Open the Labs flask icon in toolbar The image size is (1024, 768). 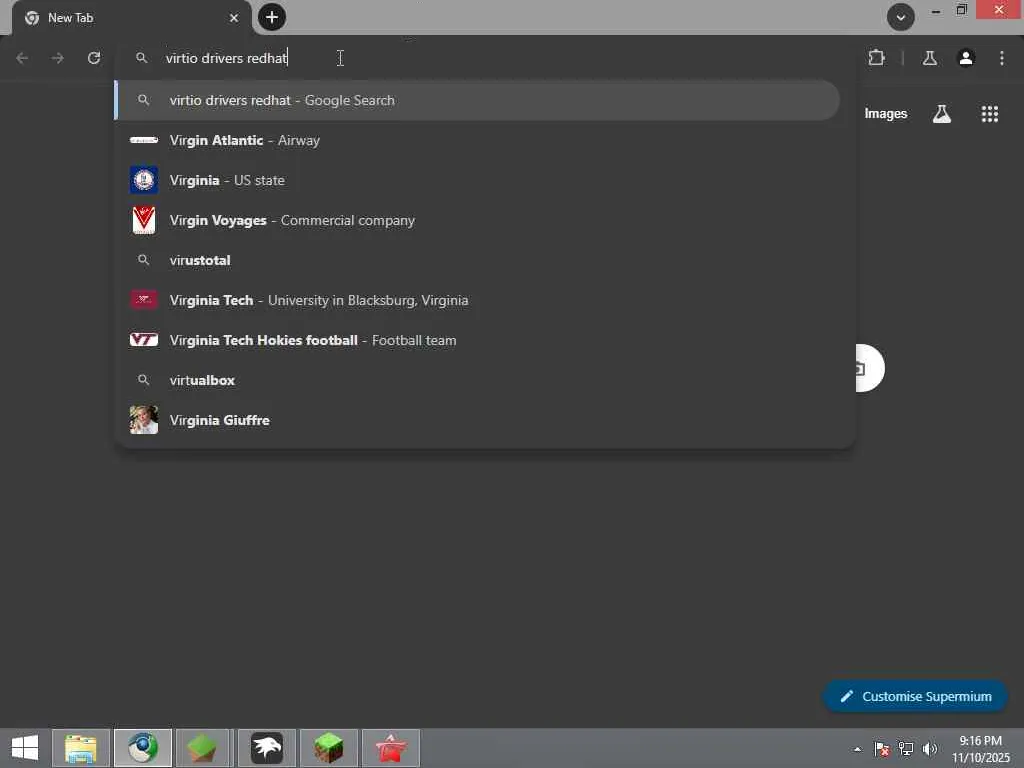click(x=930, y=58)
